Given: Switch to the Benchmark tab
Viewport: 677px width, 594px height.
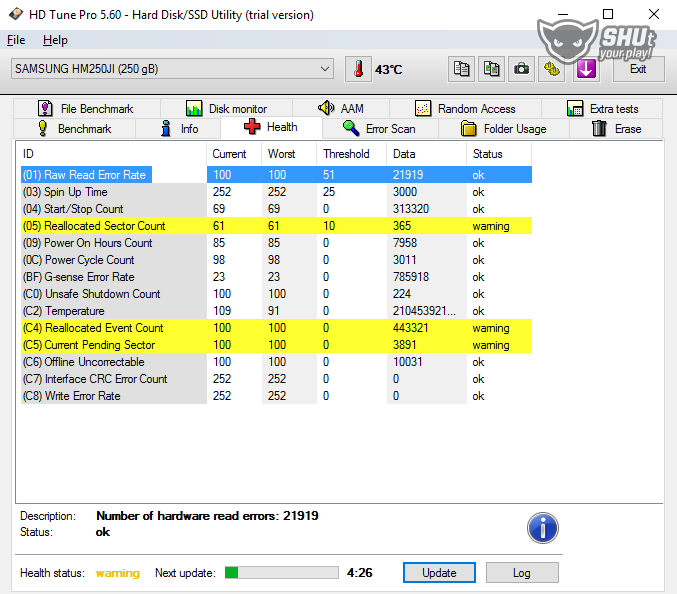Looking at the screenshot, I should (75, 129).
